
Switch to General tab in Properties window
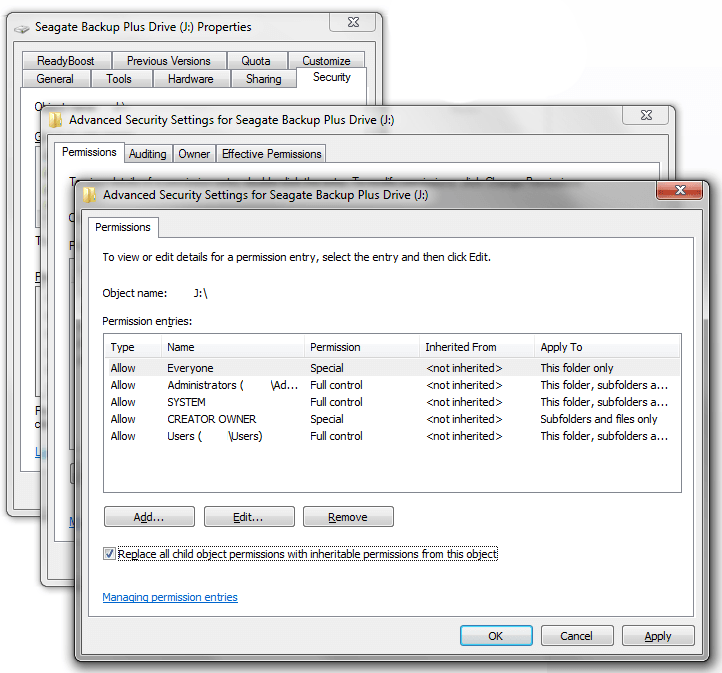(x=55, y=79)
